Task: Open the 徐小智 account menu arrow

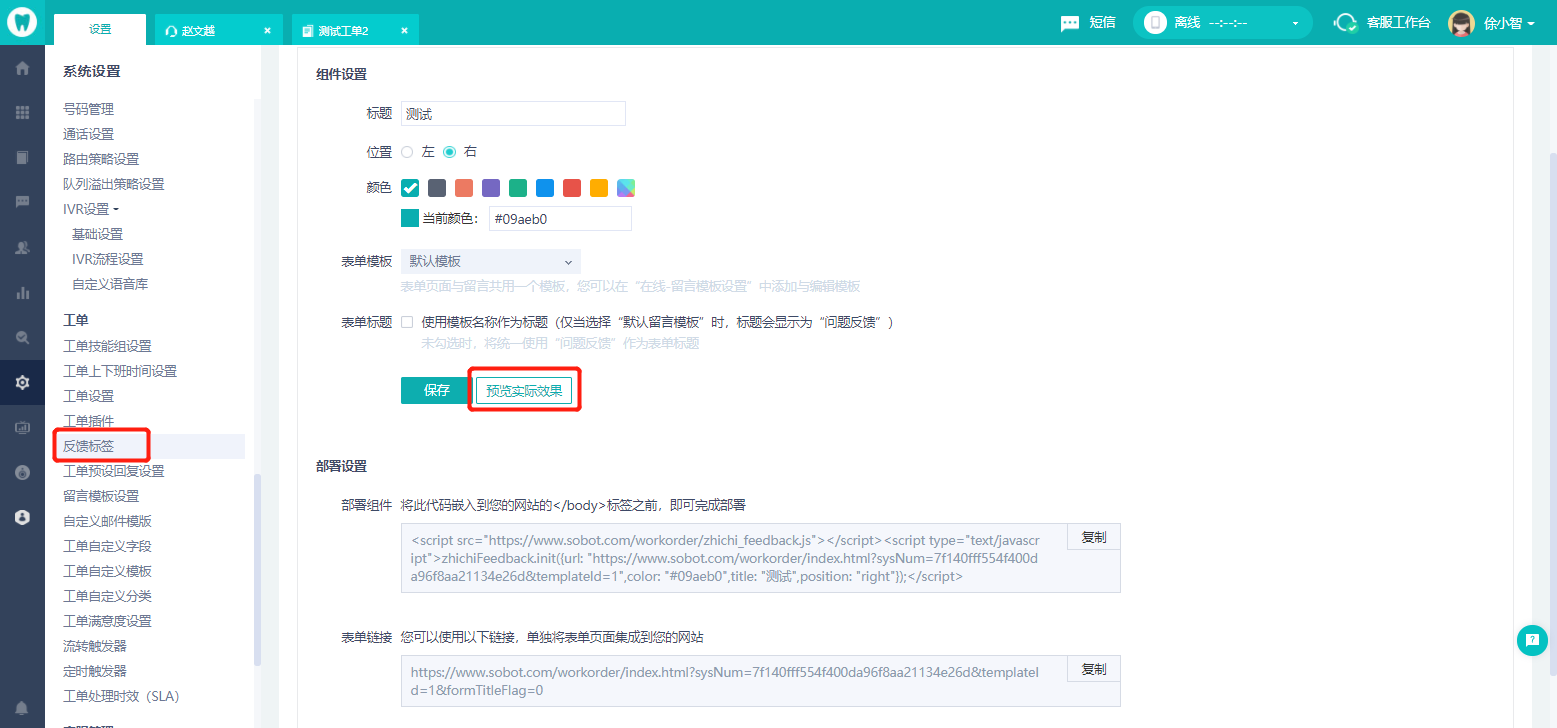Action: (x=1531, y=23)
